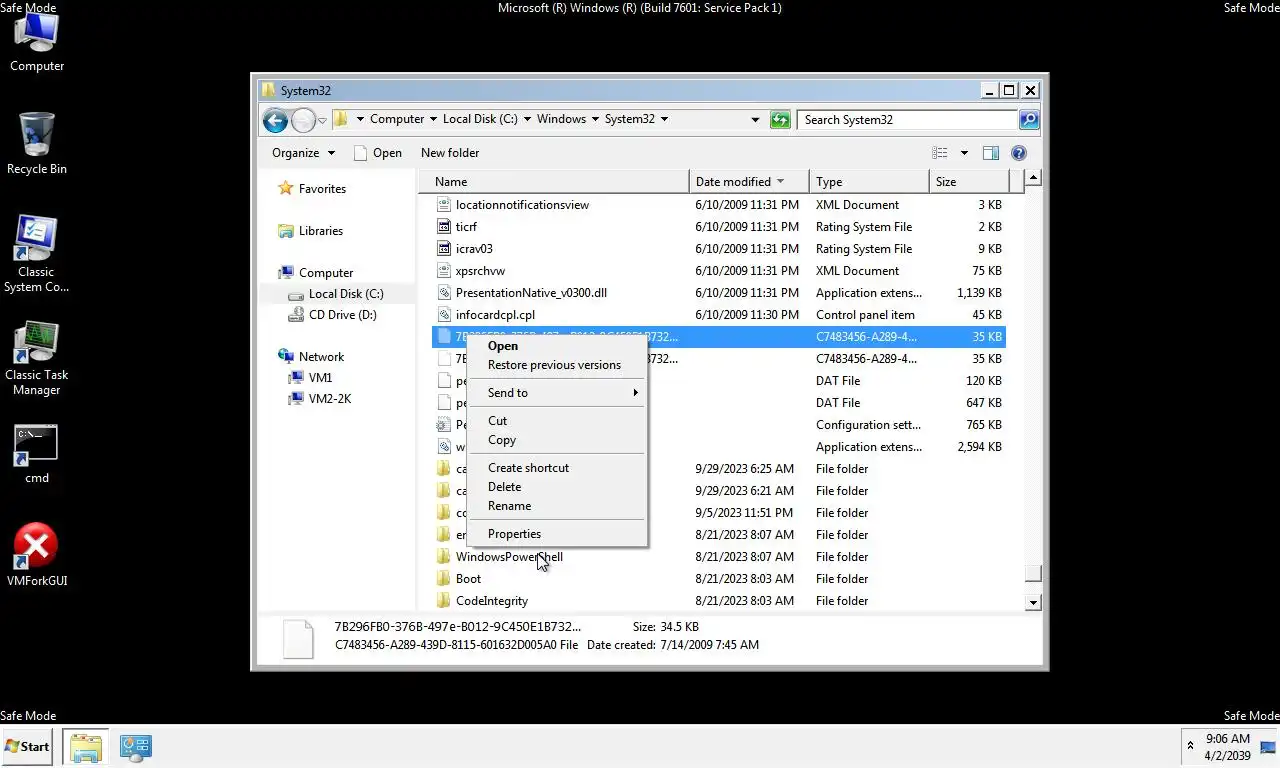Open the Recycle Bin desktop icon
The image size is (1280, 768).
37,144
